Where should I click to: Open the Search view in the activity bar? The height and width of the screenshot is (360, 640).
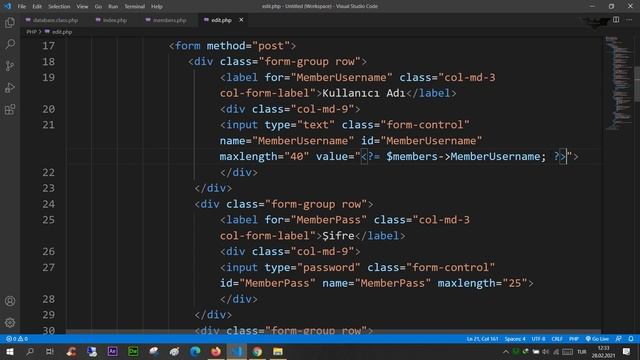pyautogui.click(x=10, y=44)
